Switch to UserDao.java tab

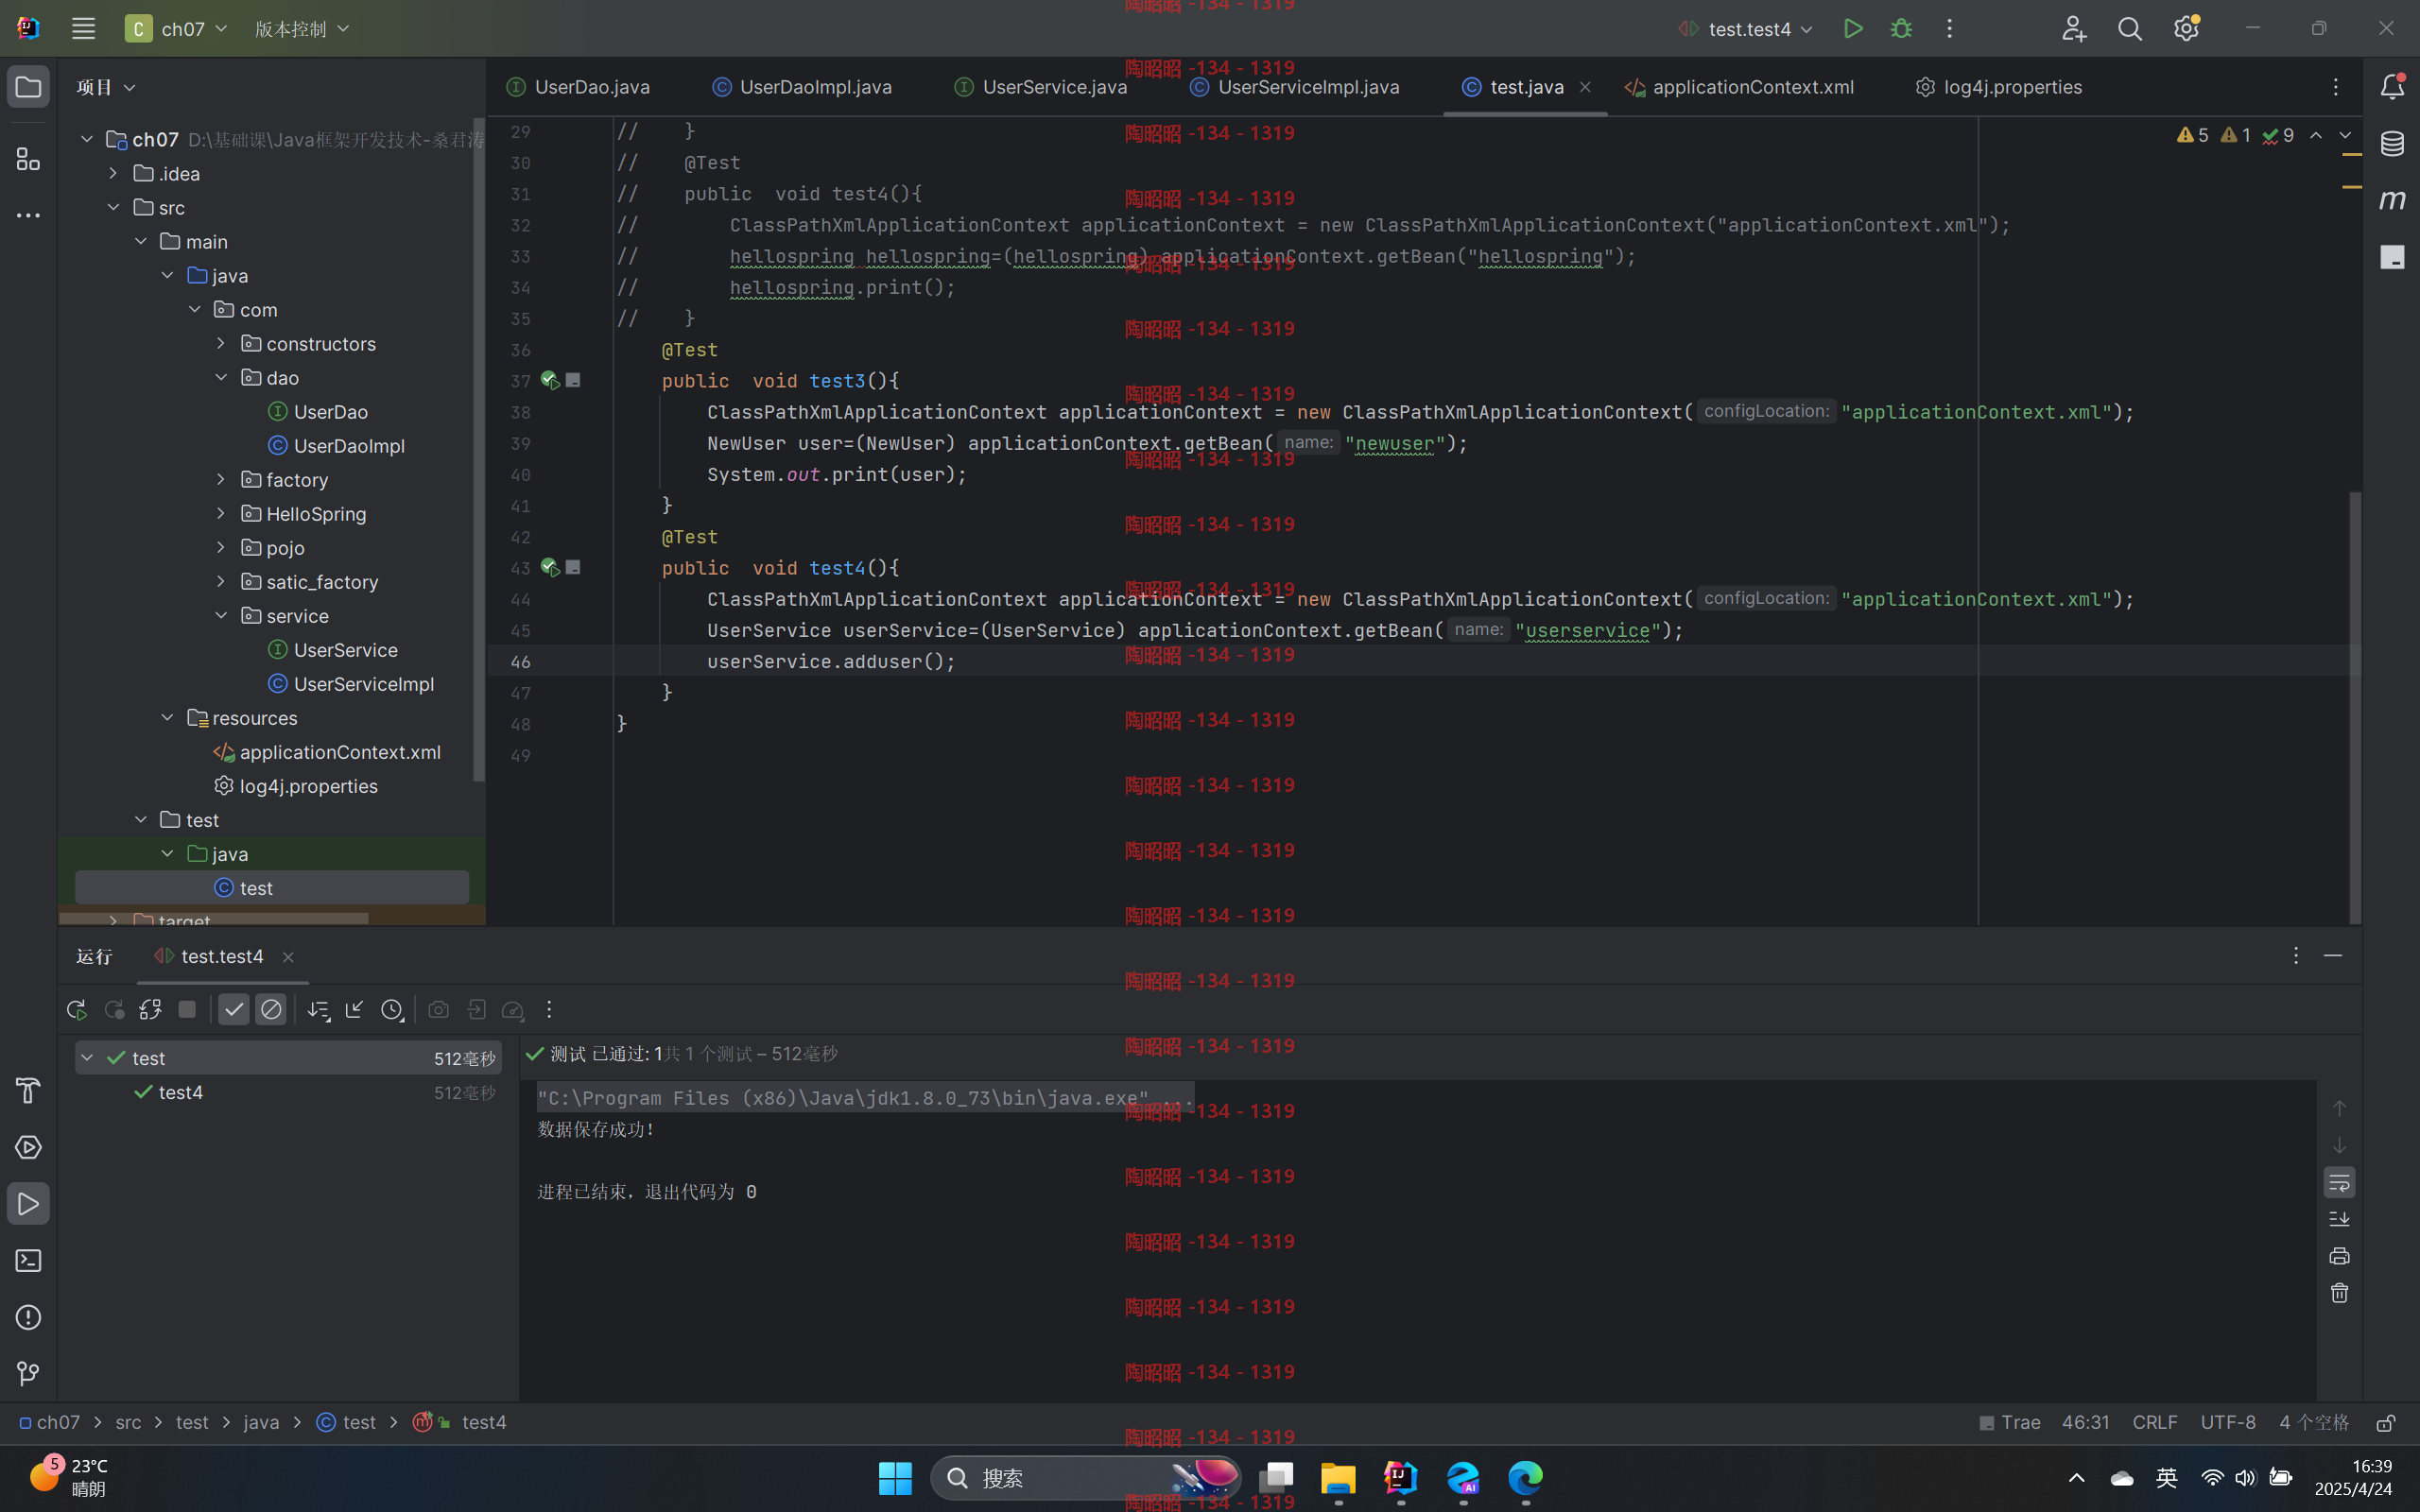coord(578,87)
